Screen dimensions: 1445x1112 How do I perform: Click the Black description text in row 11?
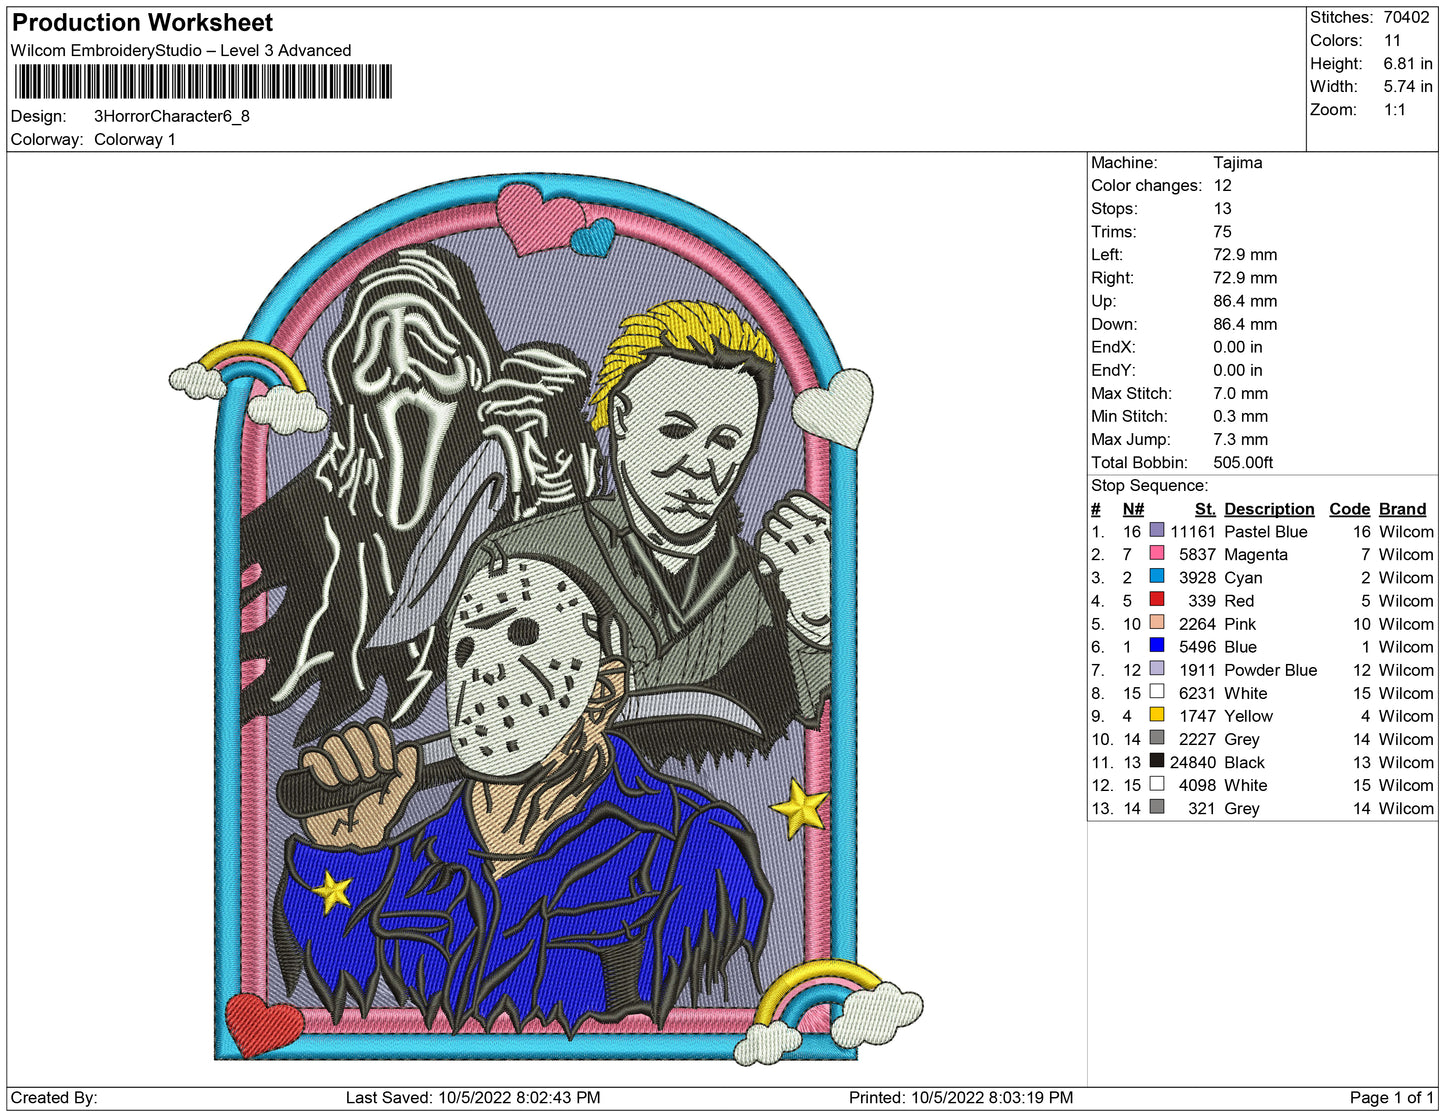click(1244, 762)
